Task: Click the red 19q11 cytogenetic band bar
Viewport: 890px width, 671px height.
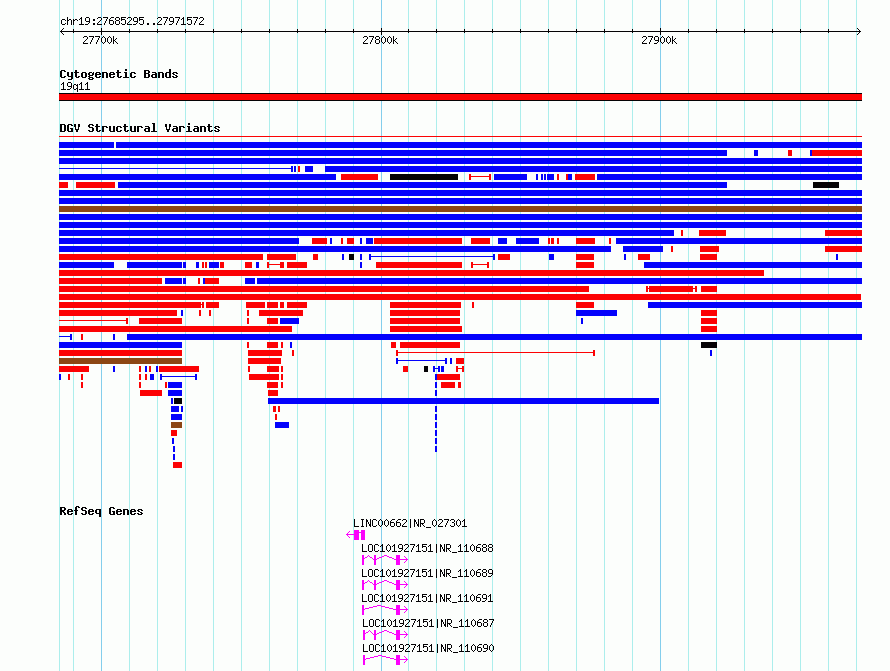Action: [460, 97]
